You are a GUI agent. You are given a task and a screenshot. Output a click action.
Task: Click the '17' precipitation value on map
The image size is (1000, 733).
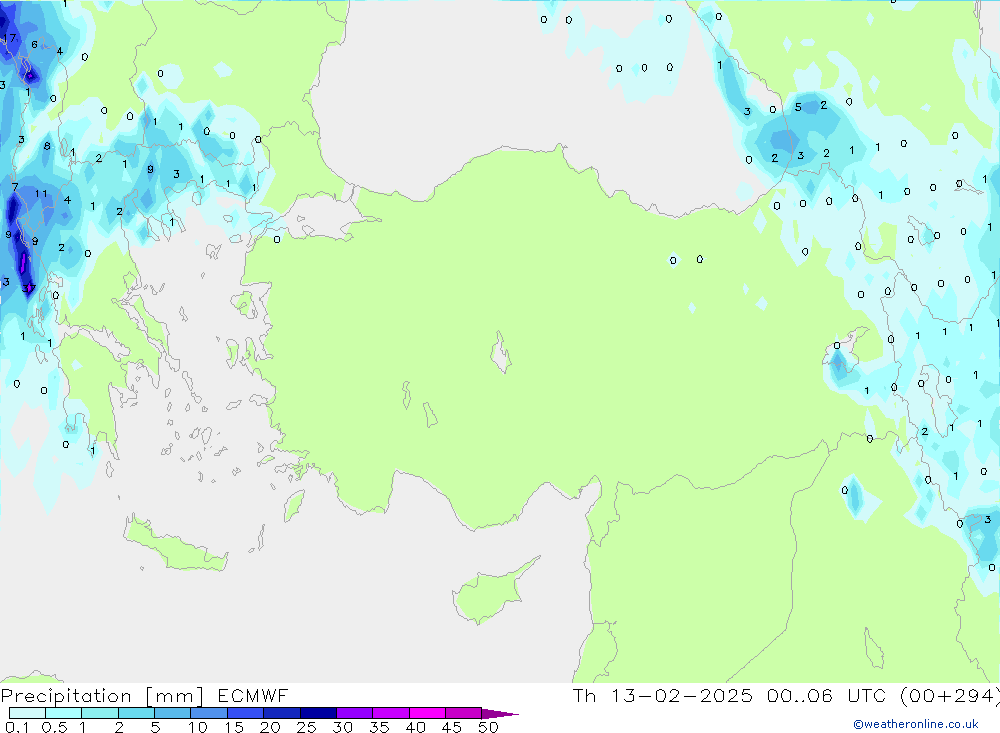[x=10, y=38]
